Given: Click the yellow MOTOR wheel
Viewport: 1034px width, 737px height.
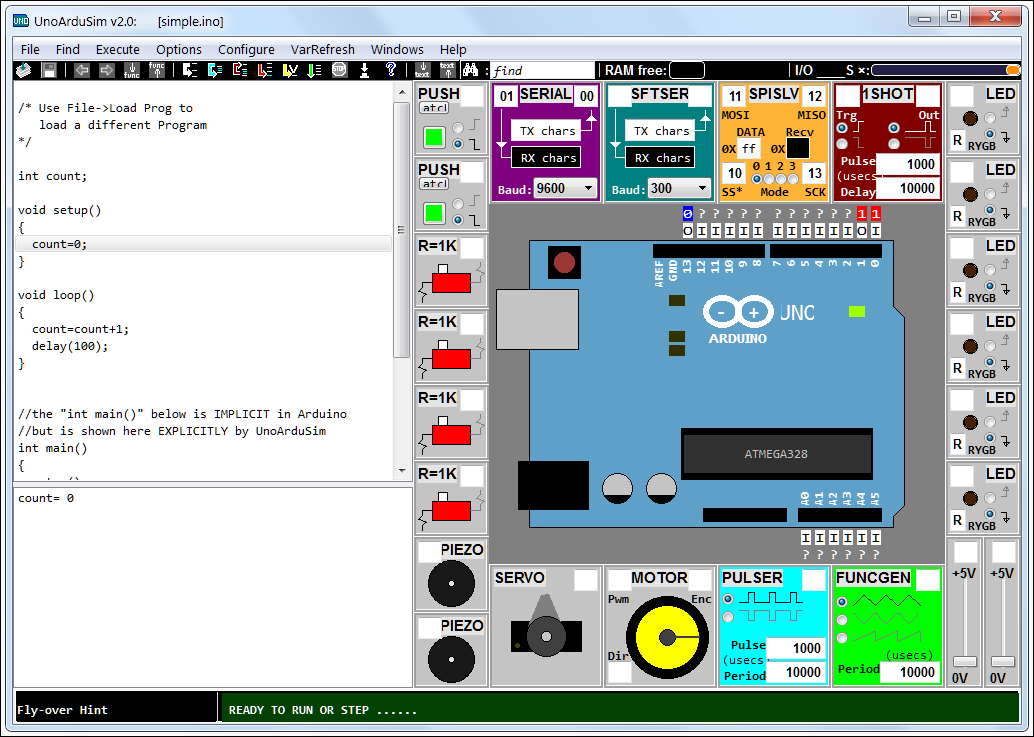Looking at the screenshot, I should pyautogui.click(x=667, y=637).
